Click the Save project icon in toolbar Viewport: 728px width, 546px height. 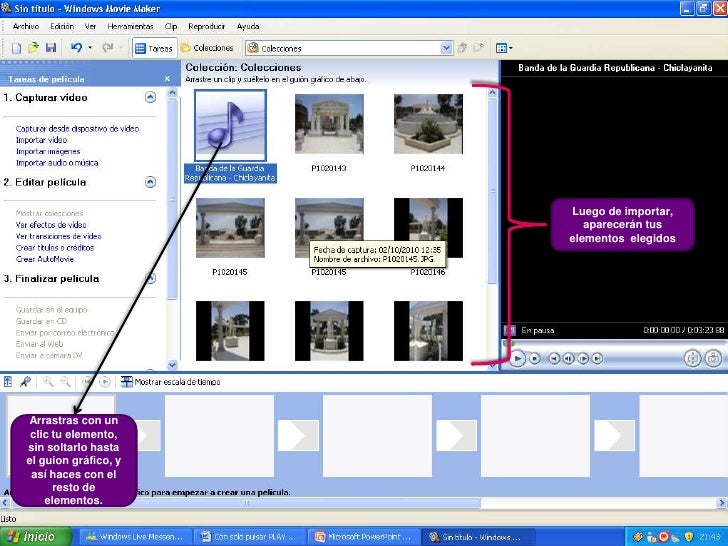53,47
